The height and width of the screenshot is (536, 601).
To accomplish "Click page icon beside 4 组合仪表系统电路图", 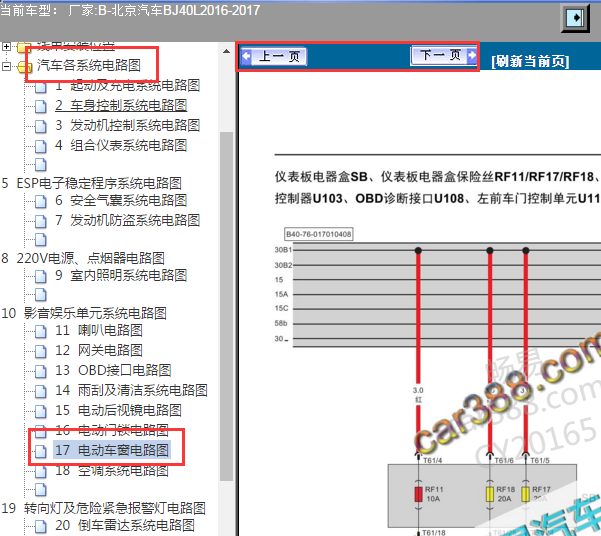I will pyautogui.click(x=41, y=146).
